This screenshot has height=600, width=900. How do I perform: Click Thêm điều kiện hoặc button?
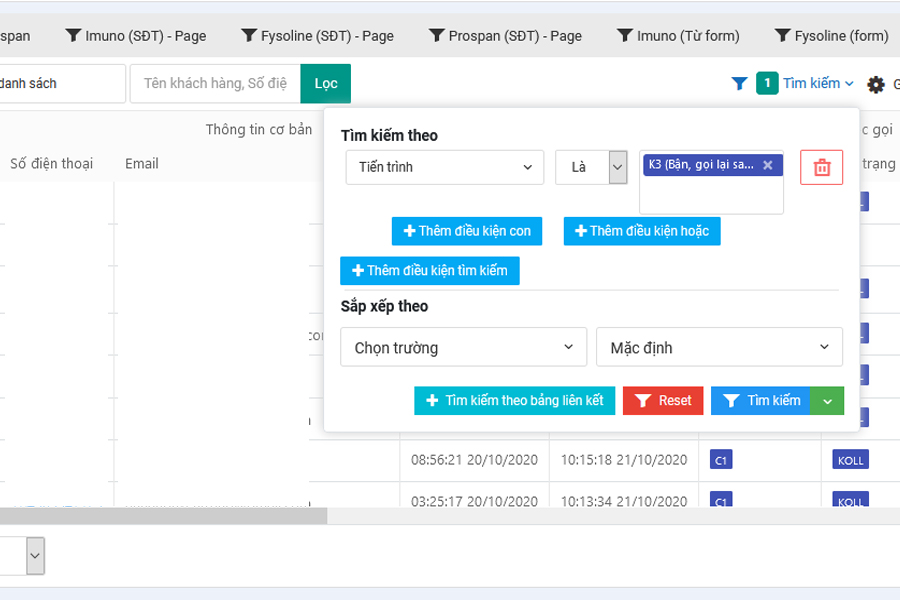642,231
